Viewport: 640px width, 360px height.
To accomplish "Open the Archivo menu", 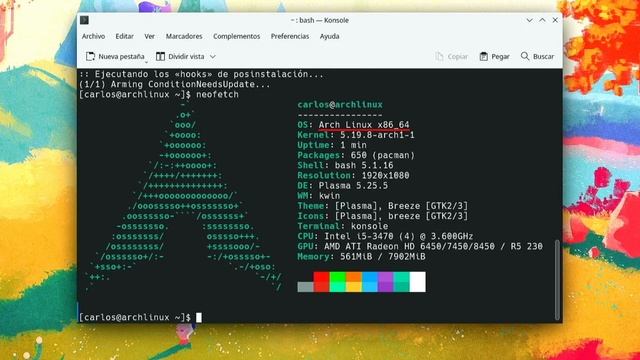I will point(93,36).
